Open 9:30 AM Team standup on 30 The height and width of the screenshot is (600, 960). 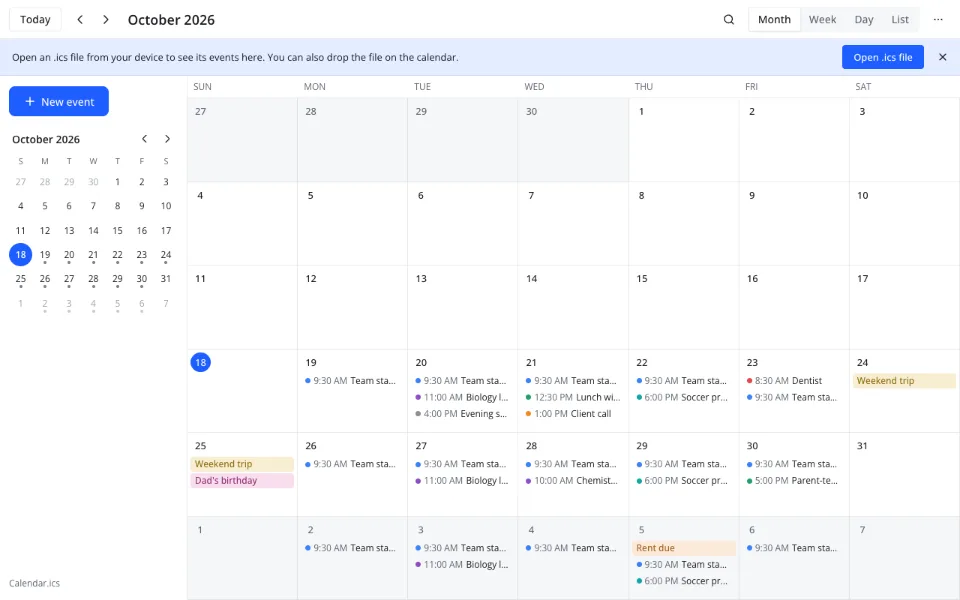792,464
